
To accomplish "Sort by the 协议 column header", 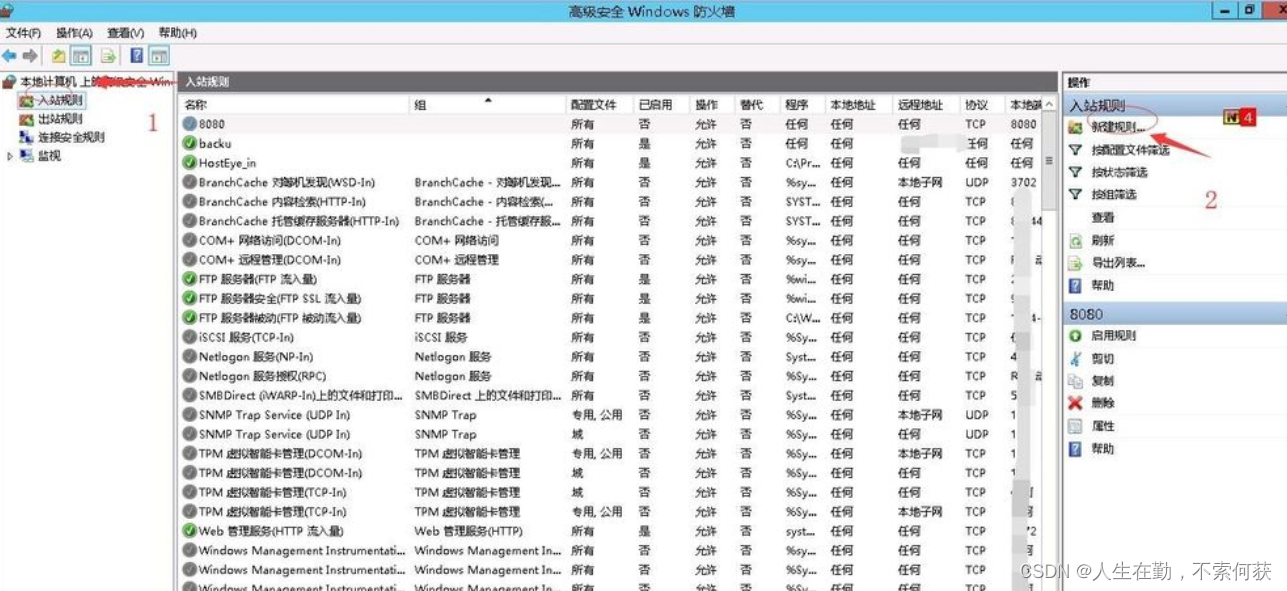I will tap(982, 104).
